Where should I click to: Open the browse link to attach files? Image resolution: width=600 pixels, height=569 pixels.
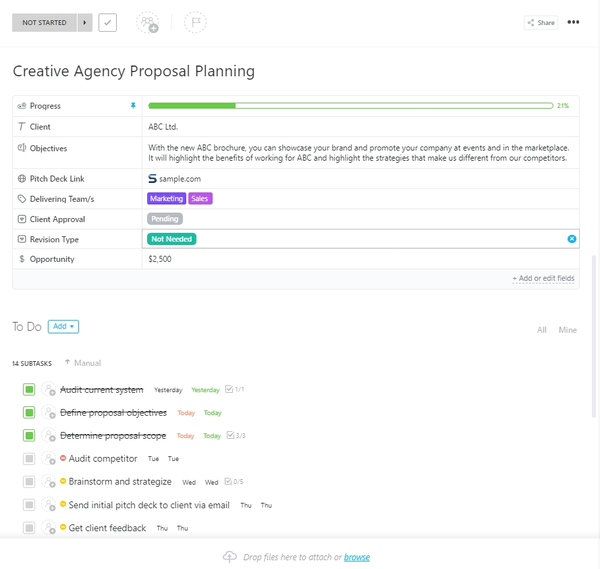(x=356, y=557)
